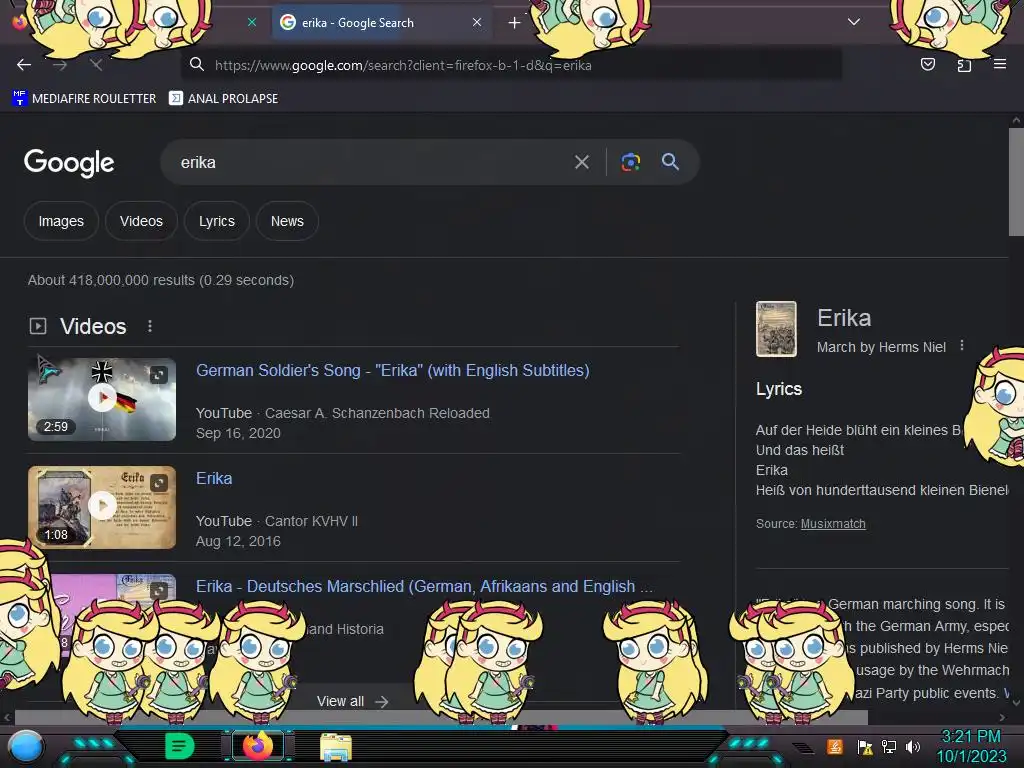
Task: Click the Erika knowledge panel title
Action: click(x=844, y=318)
